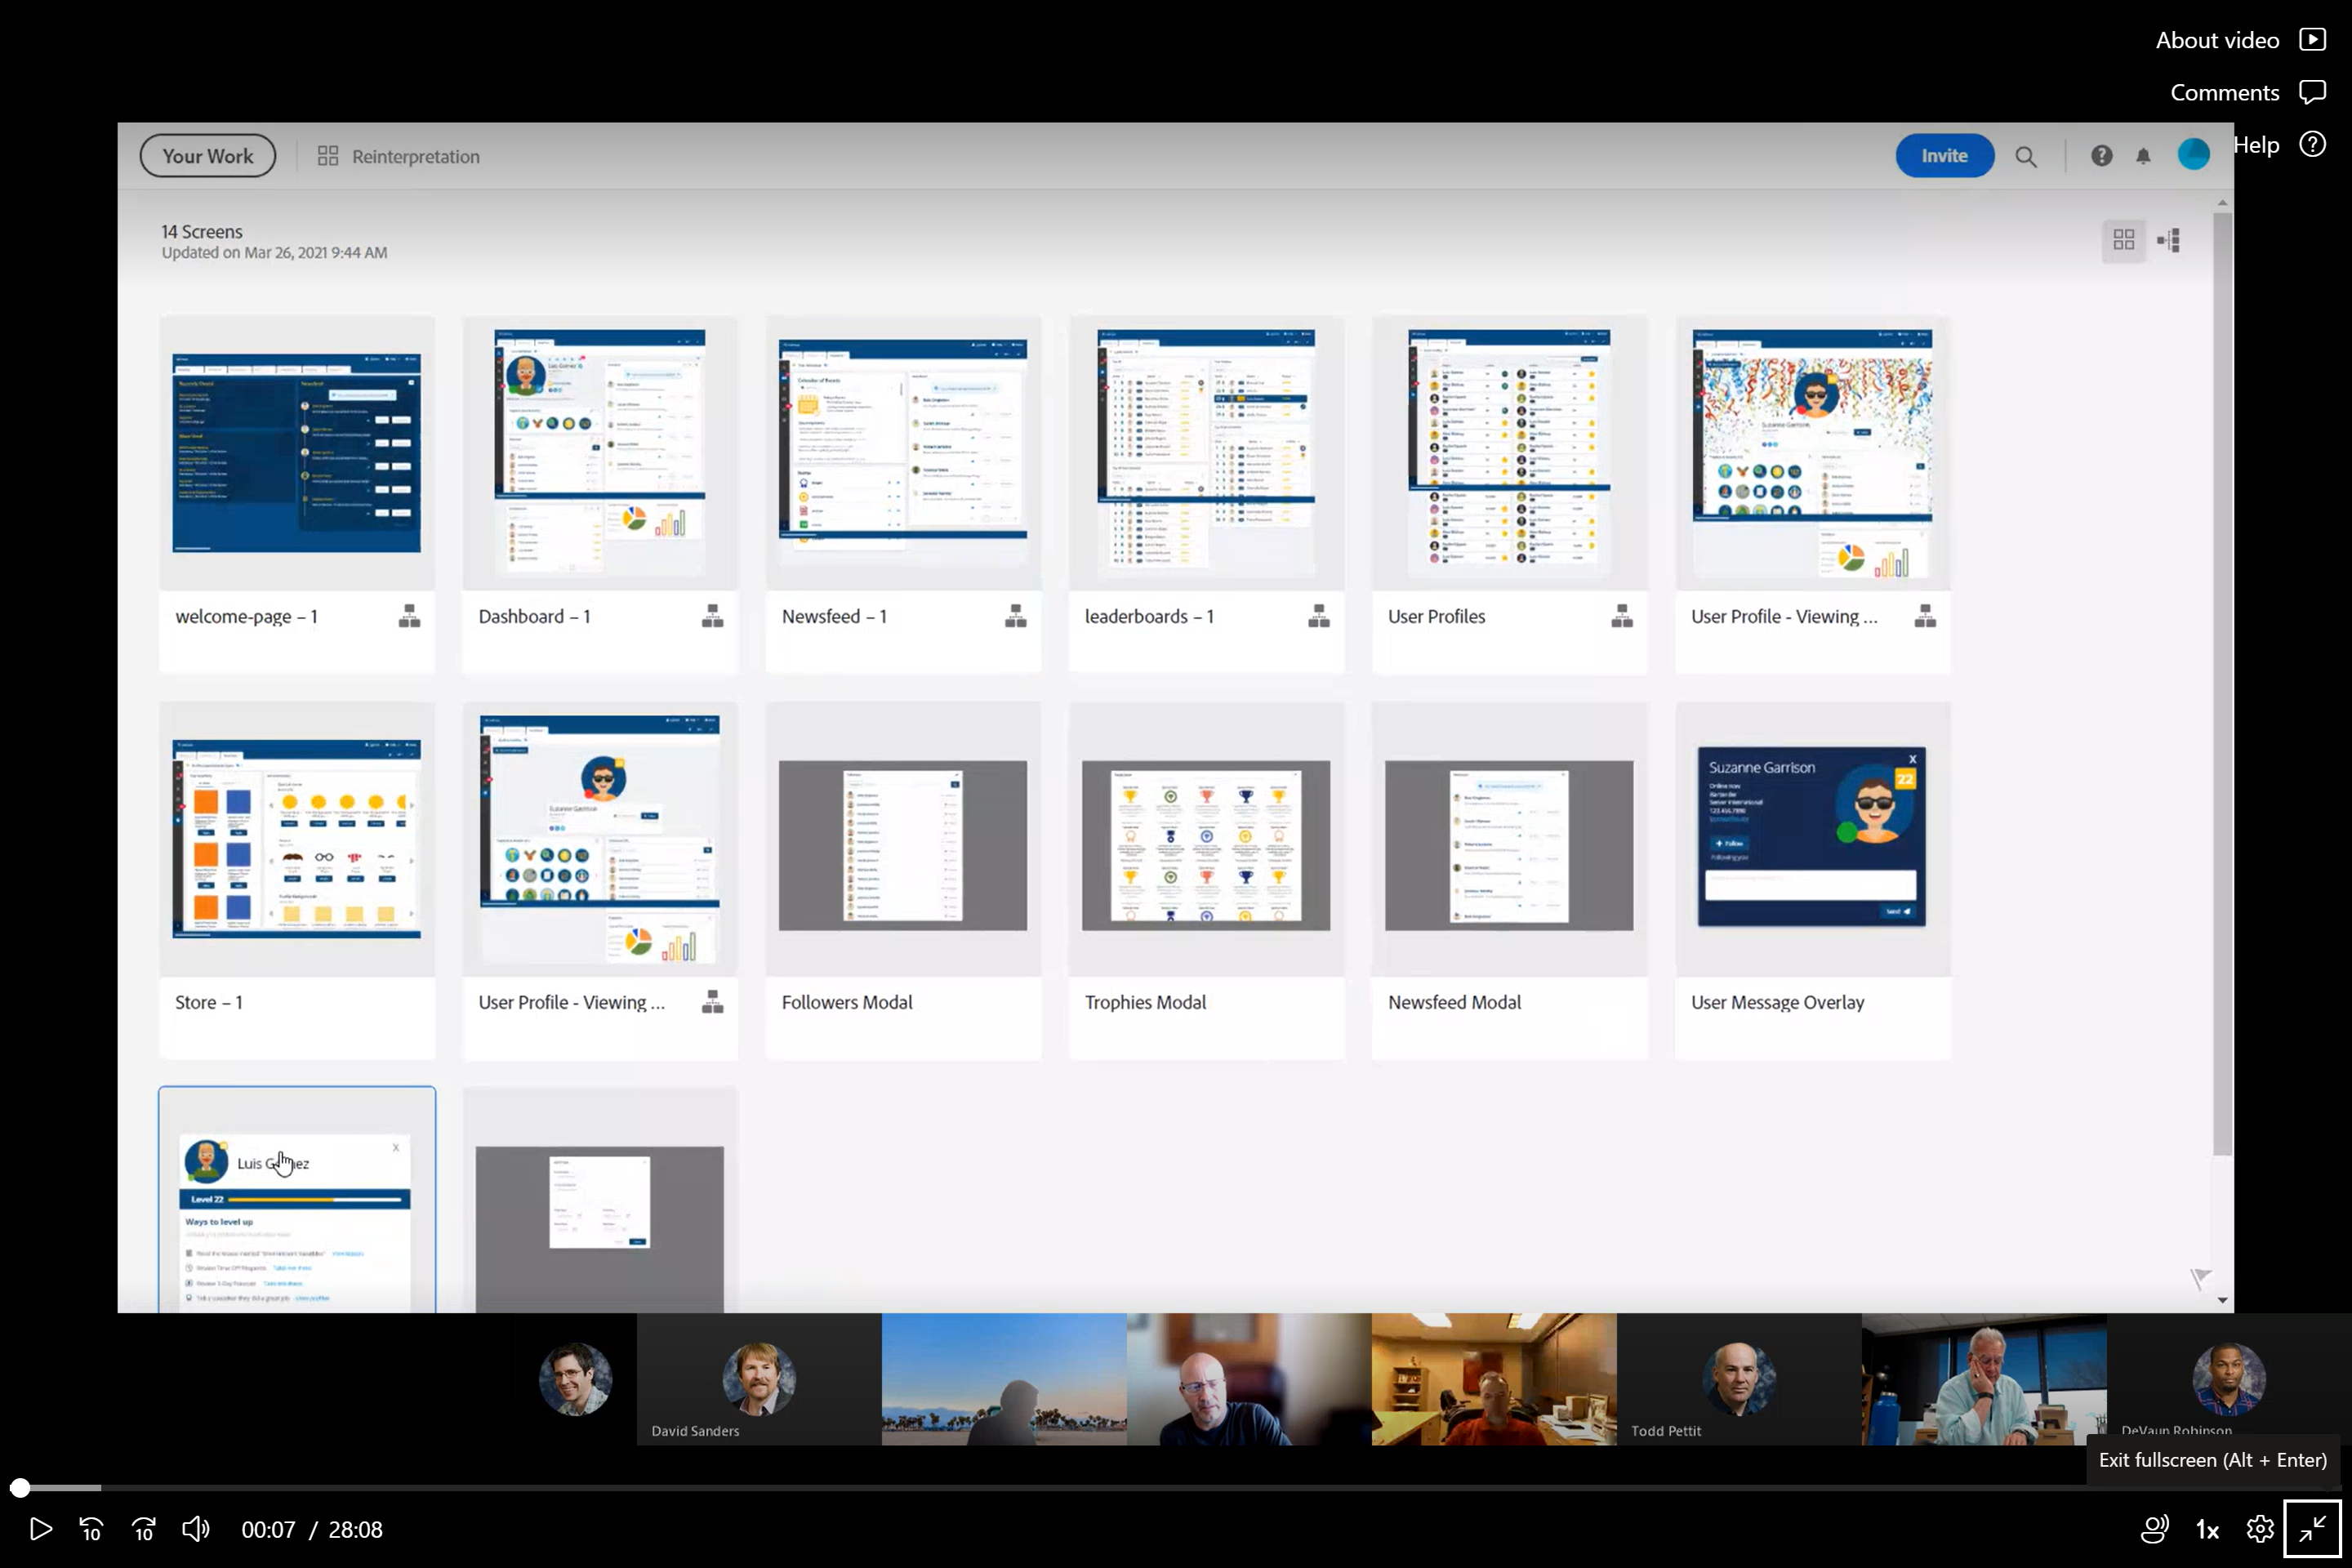The height and width of the screenshot is (1568, 2352).
Task: Open the User Message Overlay screen thumbnail
Action: coord(1811,837)
